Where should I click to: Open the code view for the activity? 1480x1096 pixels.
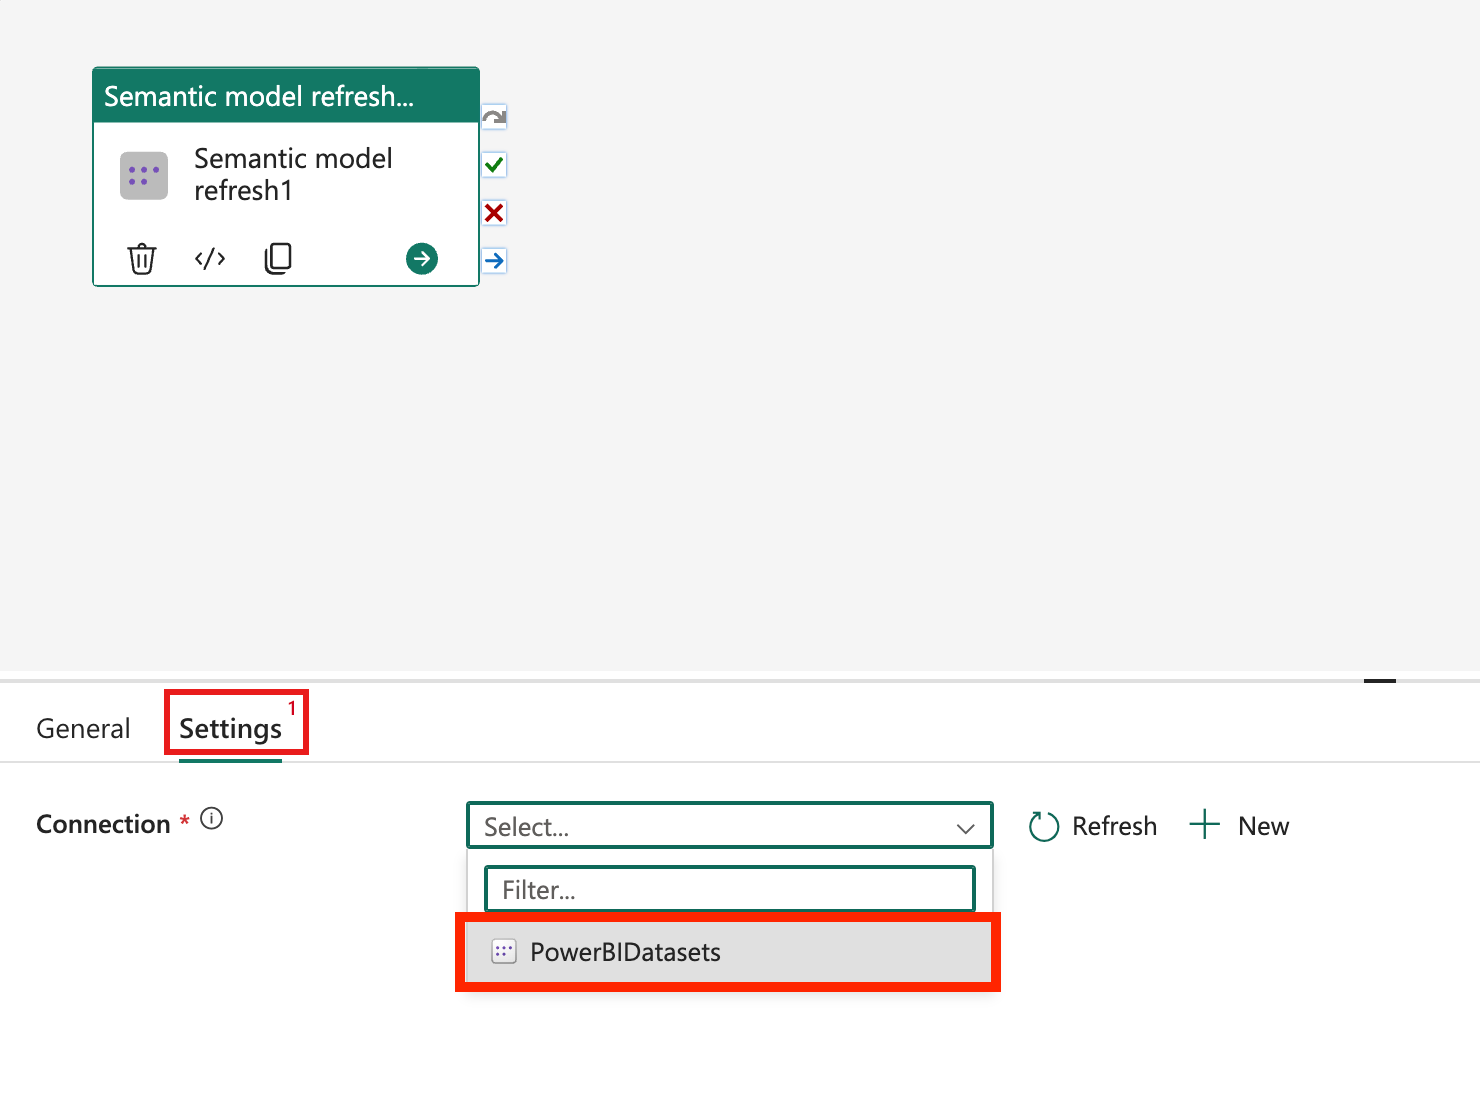click(x=210, y=258)
